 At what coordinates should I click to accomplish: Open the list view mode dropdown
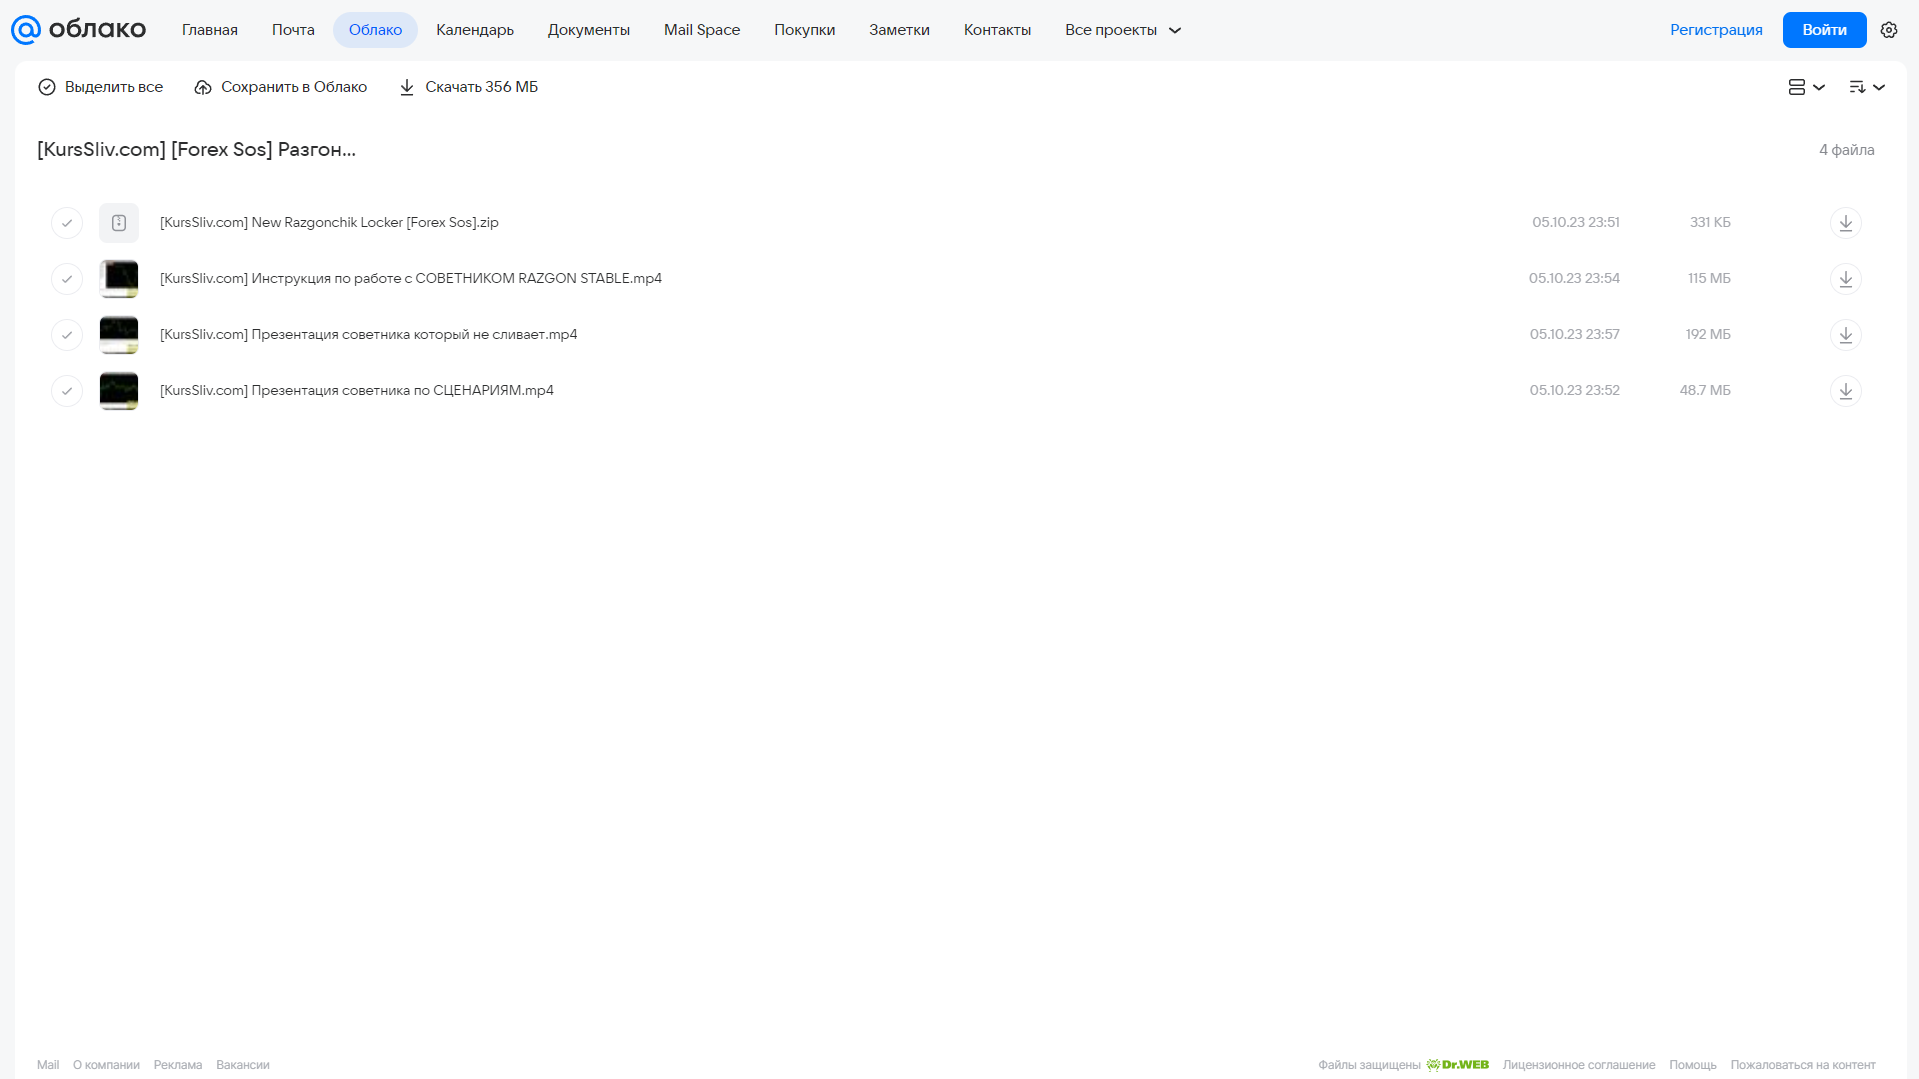[1806, 87]
